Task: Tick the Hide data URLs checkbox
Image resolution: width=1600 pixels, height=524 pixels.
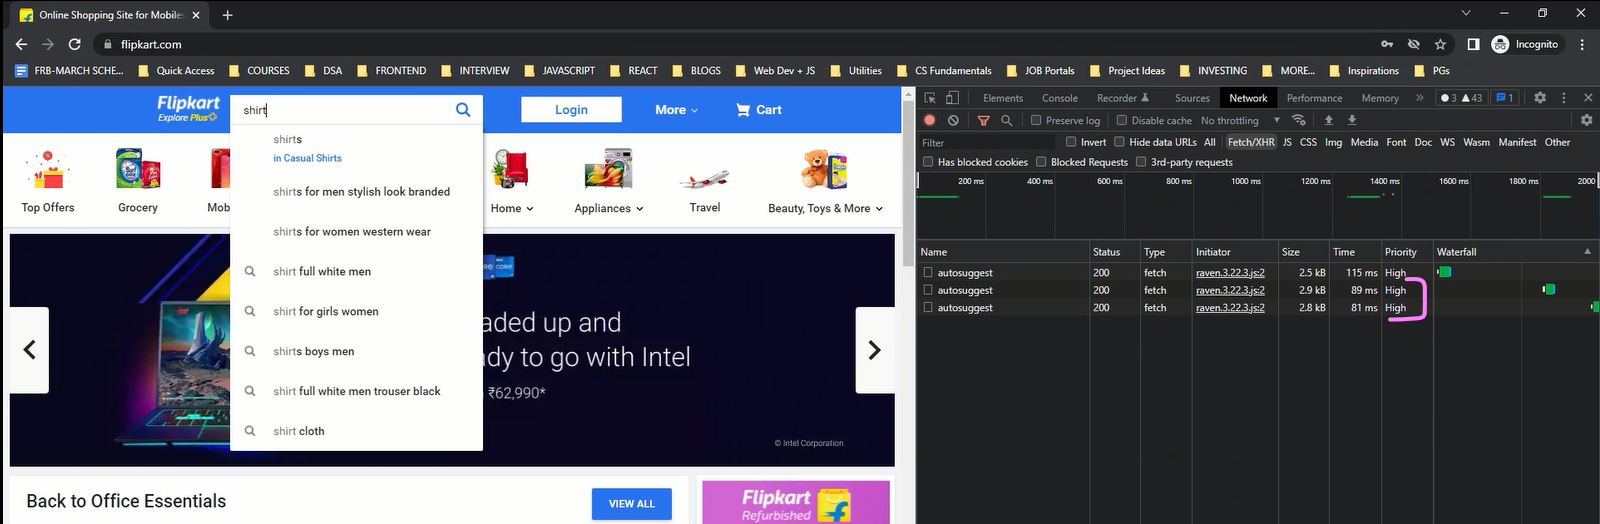Action: [1119, 142]
